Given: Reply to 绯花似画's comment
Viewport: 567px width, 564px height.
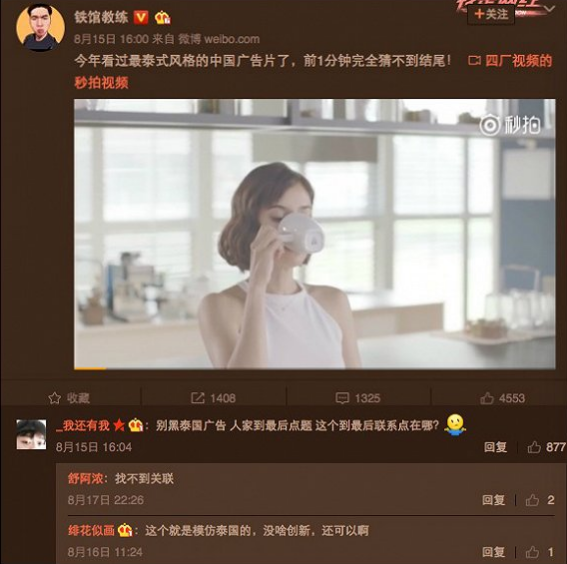Looking at the screenshot, I should (x=493, y=552).
